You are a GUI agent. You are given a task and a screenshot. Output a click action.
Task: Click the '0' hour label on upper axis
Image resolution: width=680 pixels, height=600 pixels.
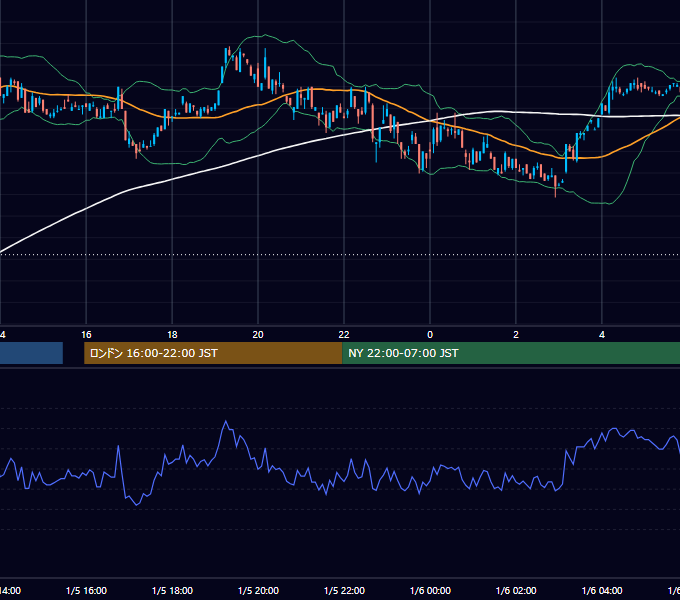point(430,335)
